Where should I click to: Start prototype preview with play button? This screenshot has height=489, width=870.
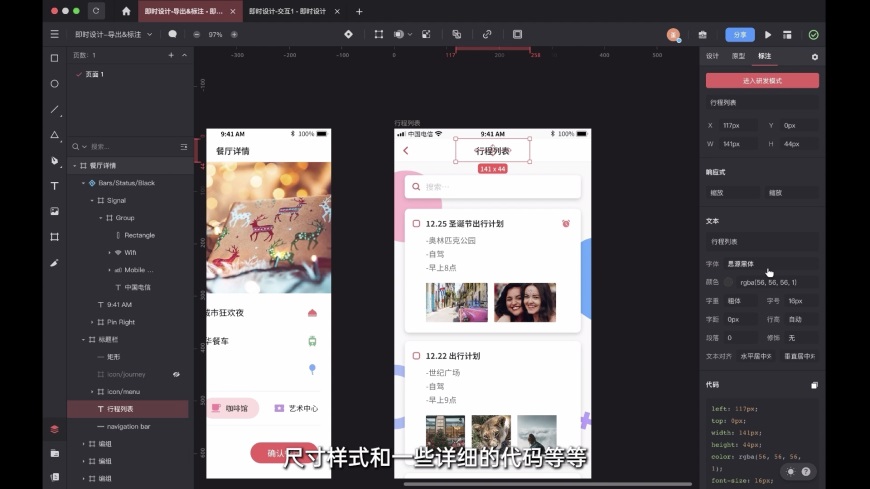coord(768,34)
